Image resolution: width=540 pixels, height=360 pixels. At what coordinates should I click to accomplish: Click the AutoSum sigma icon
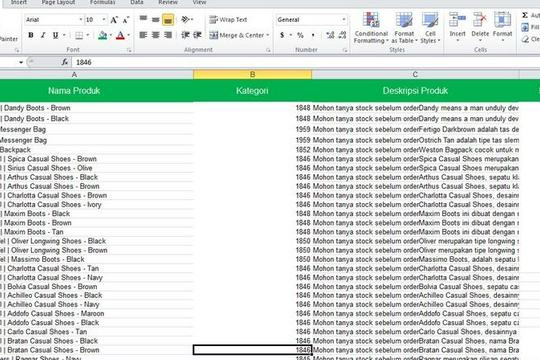click(525, 15)
